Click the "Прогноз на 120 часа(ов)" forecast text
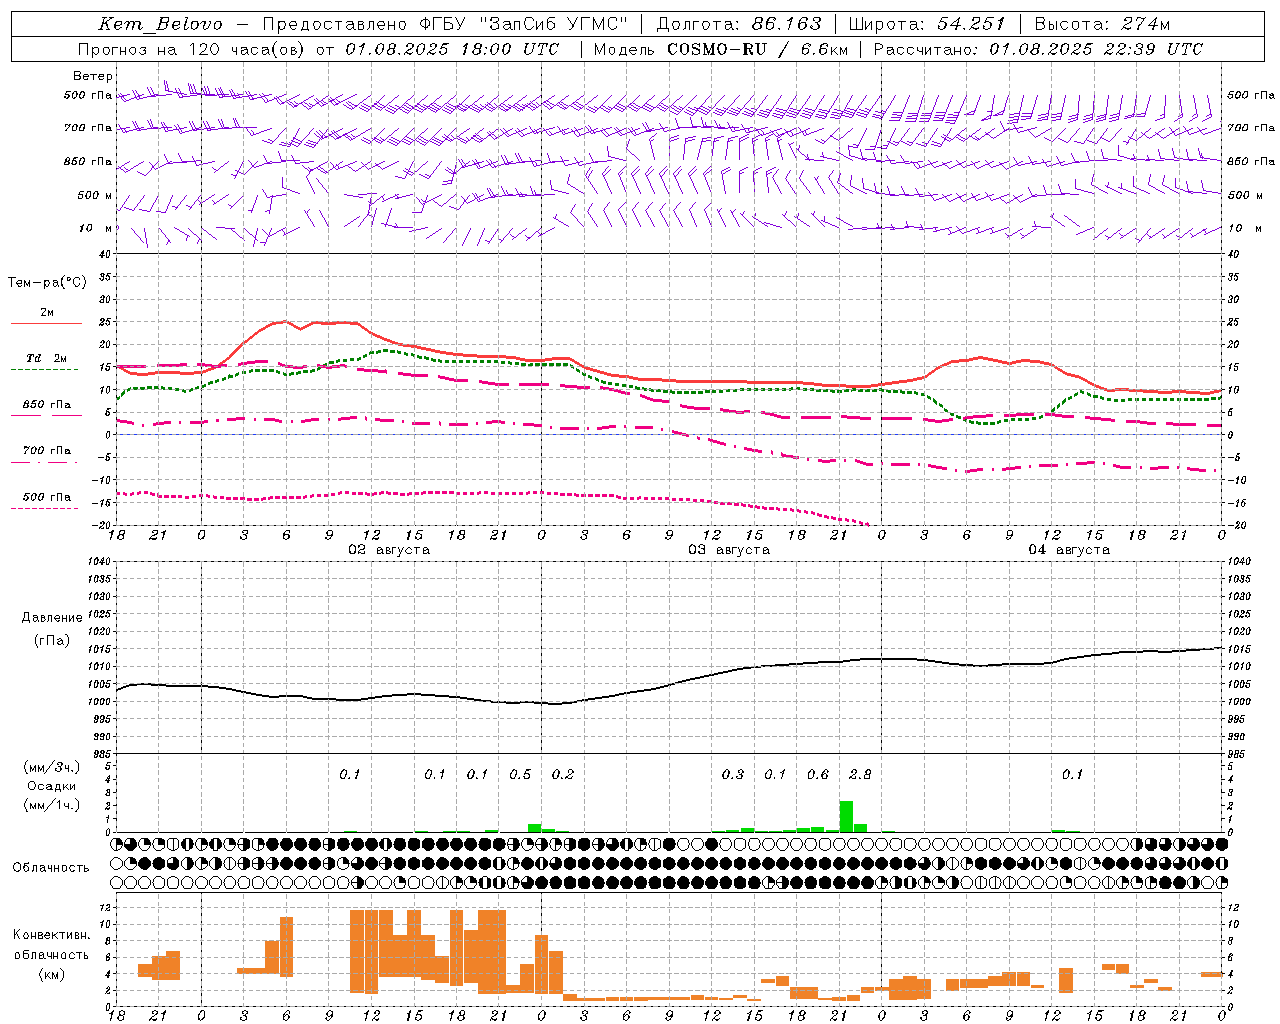This screenshot has width=1280, height=1024. tap(192, 49)
